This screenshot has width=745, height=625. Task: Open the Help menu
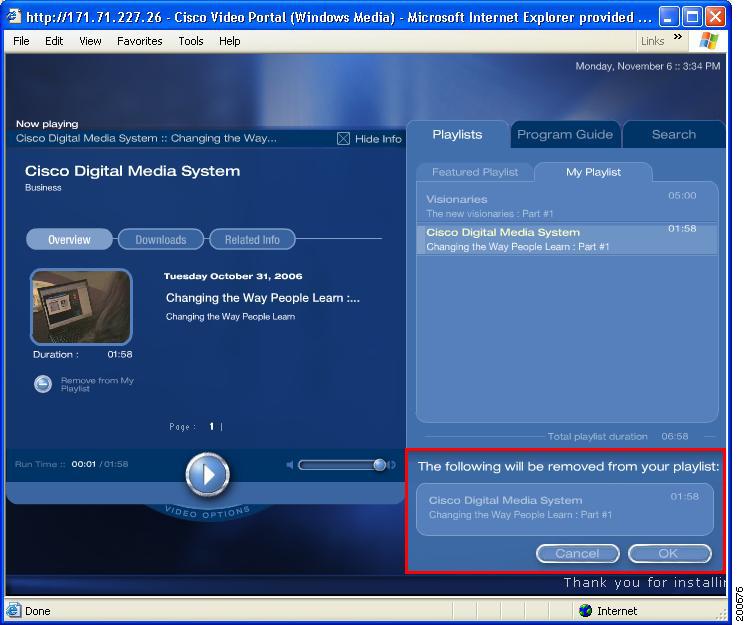point(229,41)
